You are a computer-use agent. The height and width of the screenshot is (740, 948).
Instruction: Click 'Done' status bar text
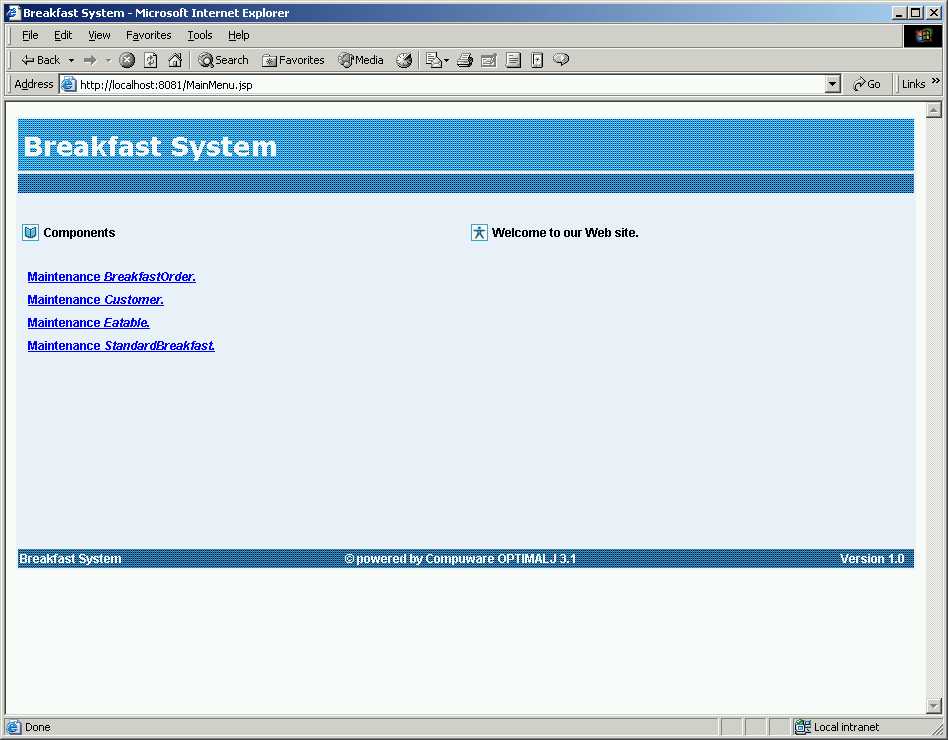(37, 727)
